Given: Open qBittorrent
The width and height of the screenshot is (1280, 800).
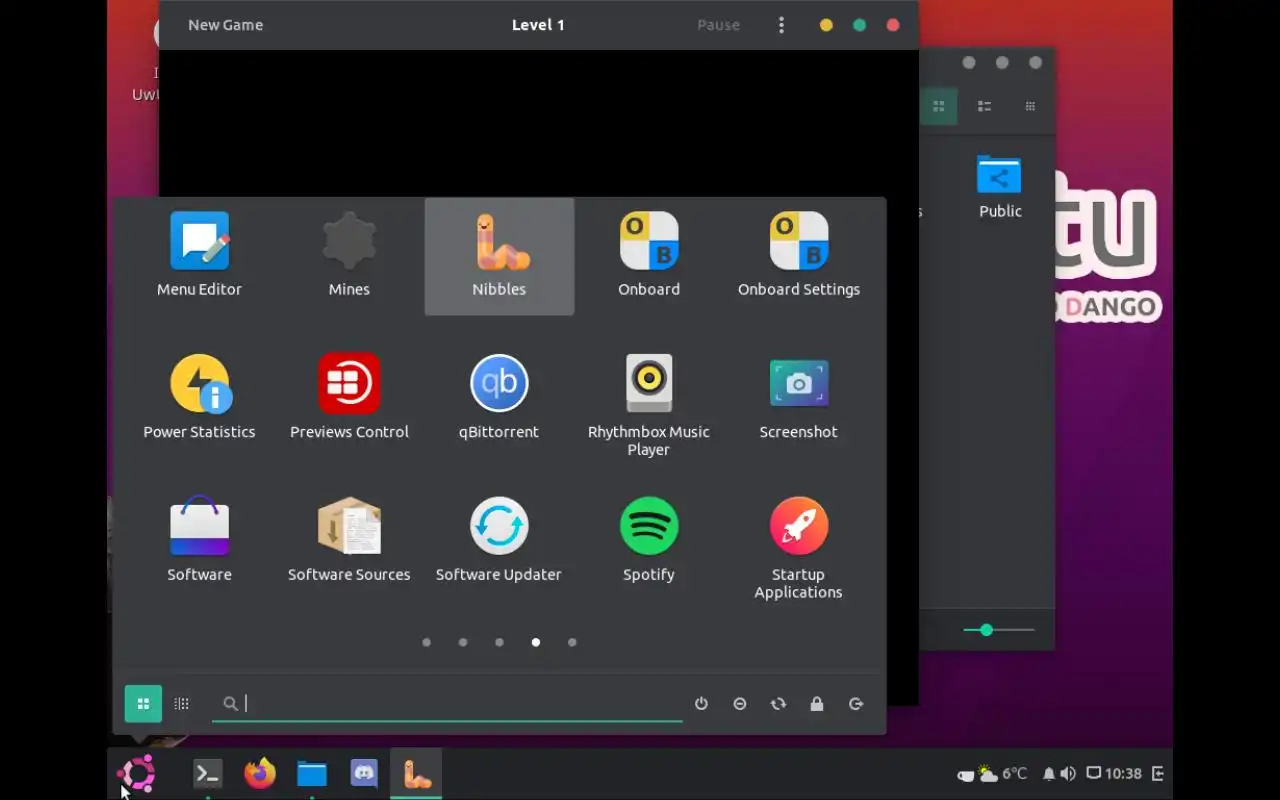Looking at the screenshot, I should pyautogui.click(x=499, y=397).
